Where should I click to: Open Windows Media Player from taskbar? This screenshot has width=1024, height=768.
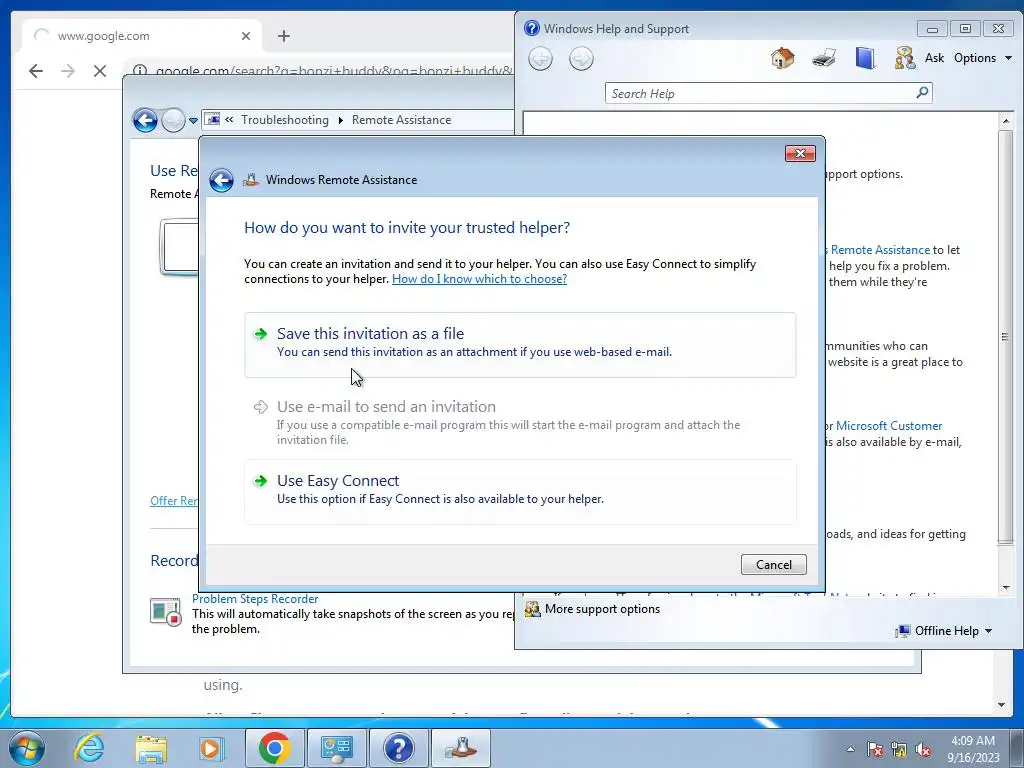[212, 748]
